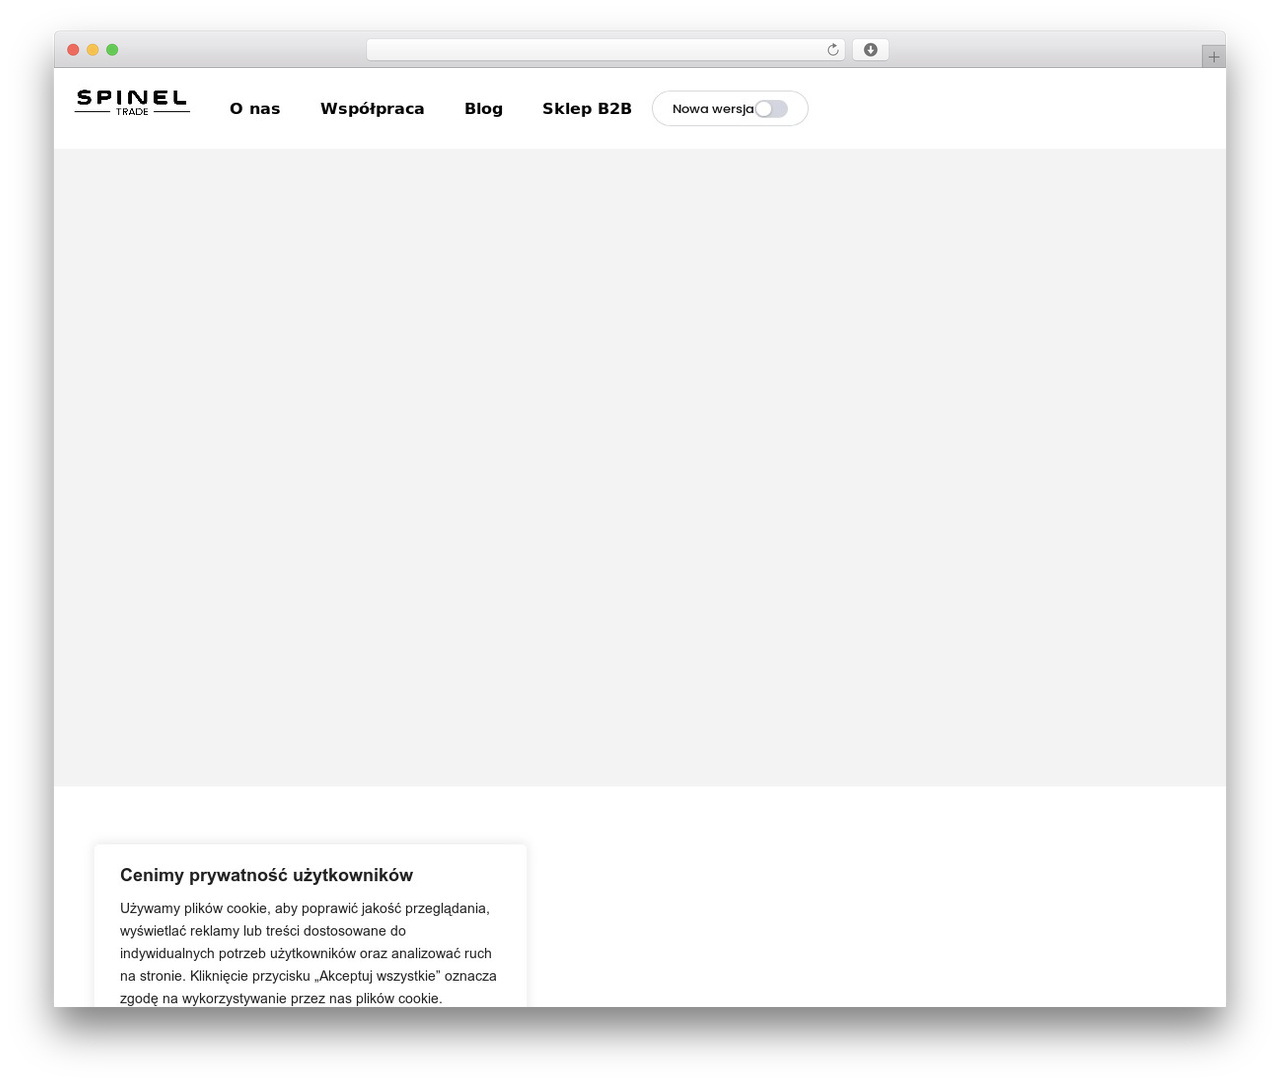1280x1084 pixels.
Task: Close the browser window with the red button
Action: (x=73, y=50)
